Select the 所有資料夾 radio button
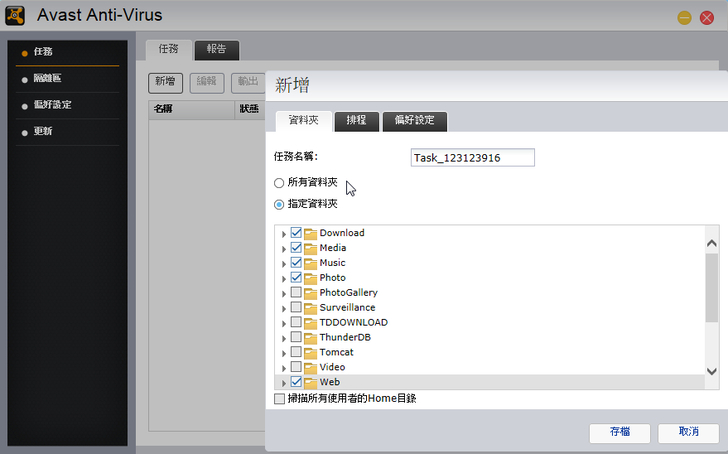The height and width of the screenshot is (454, 728). pyautogui.click(x=279, y=183)
